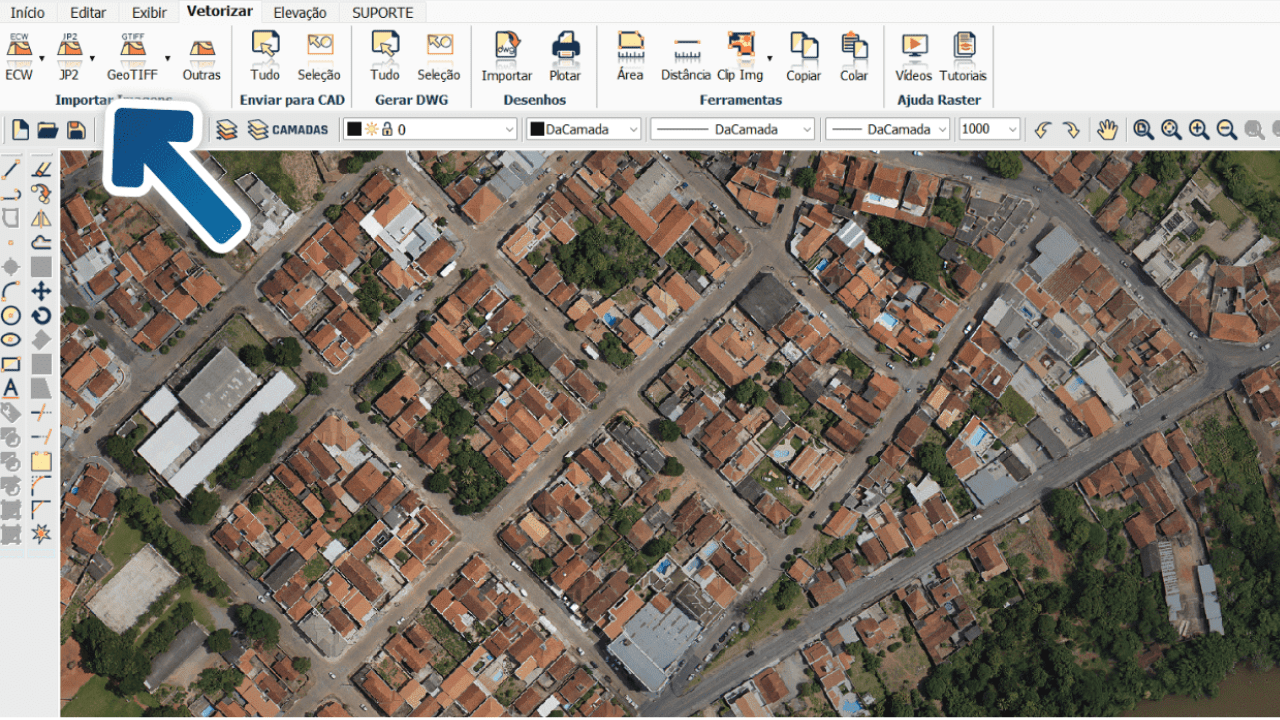
Task: Switch to the Início tab
Action: 27,12
